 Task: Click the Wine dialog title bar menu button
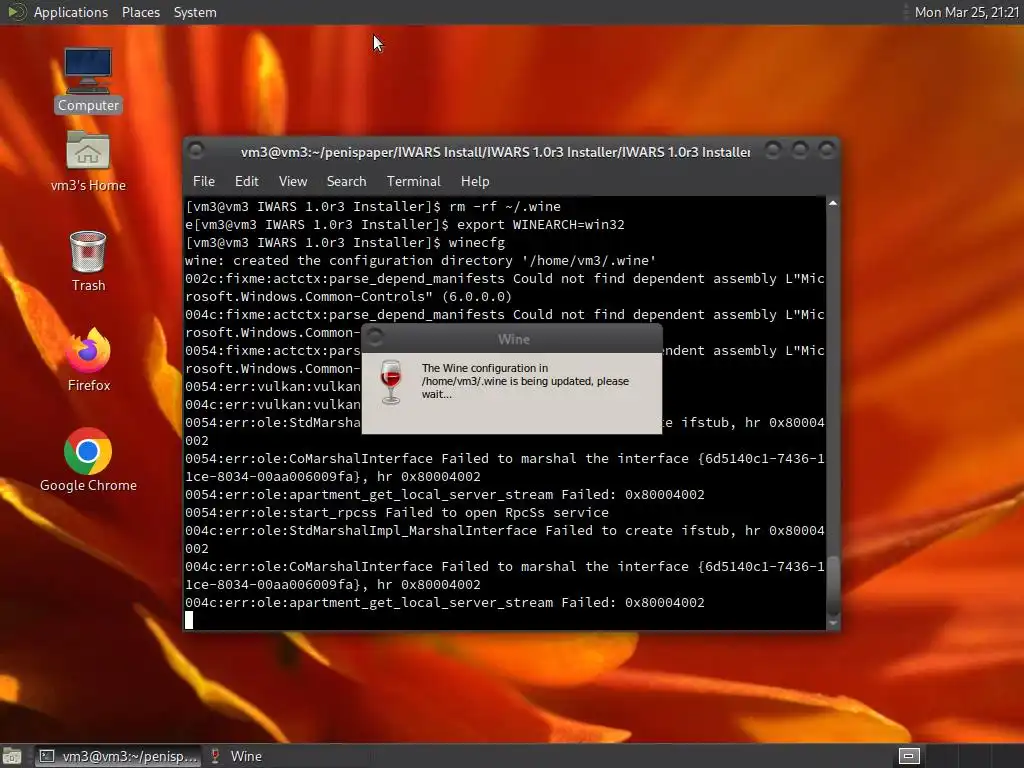coord(374,338)
